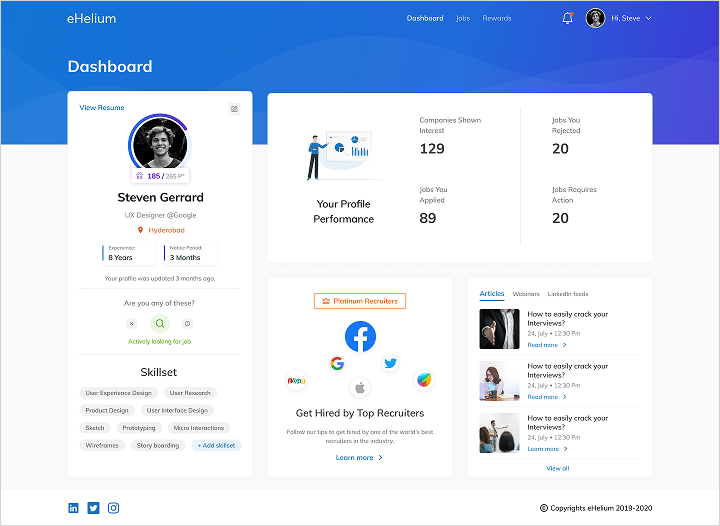Expand the Hi, Steve dropdown arrow
The width and height of the screenshot is (720, 526).
click(x=648, y=18)
